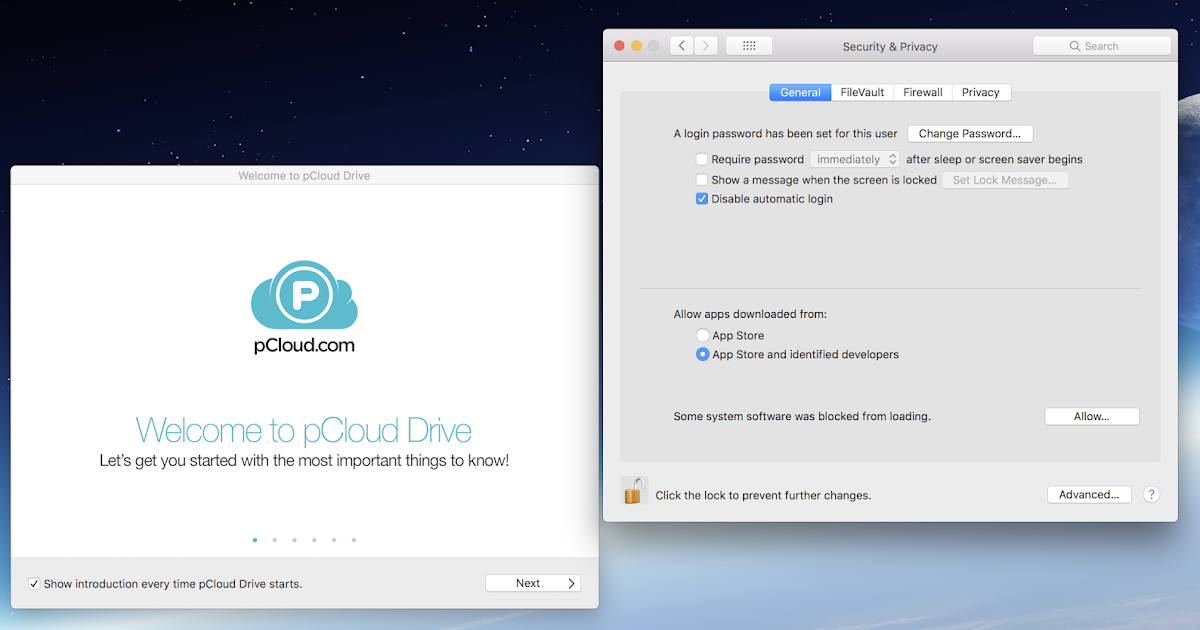Viewport: 1200px width, 630px height.
Task: Click the Change Password button
Action: click(970, 133)
